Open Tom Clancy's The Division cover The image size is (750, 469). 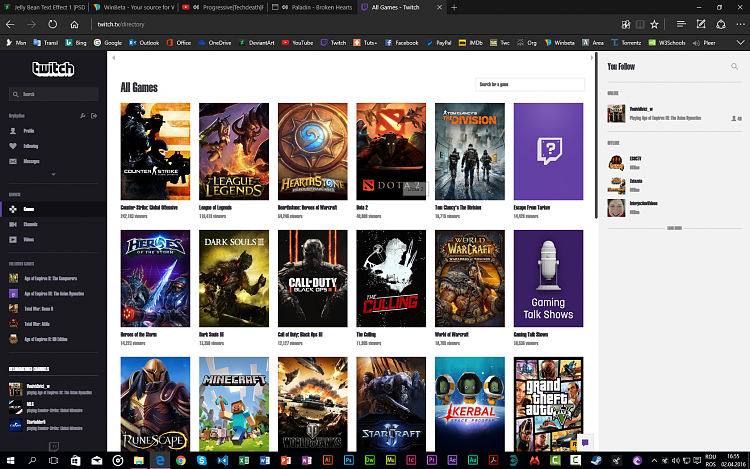click(470, 152)
